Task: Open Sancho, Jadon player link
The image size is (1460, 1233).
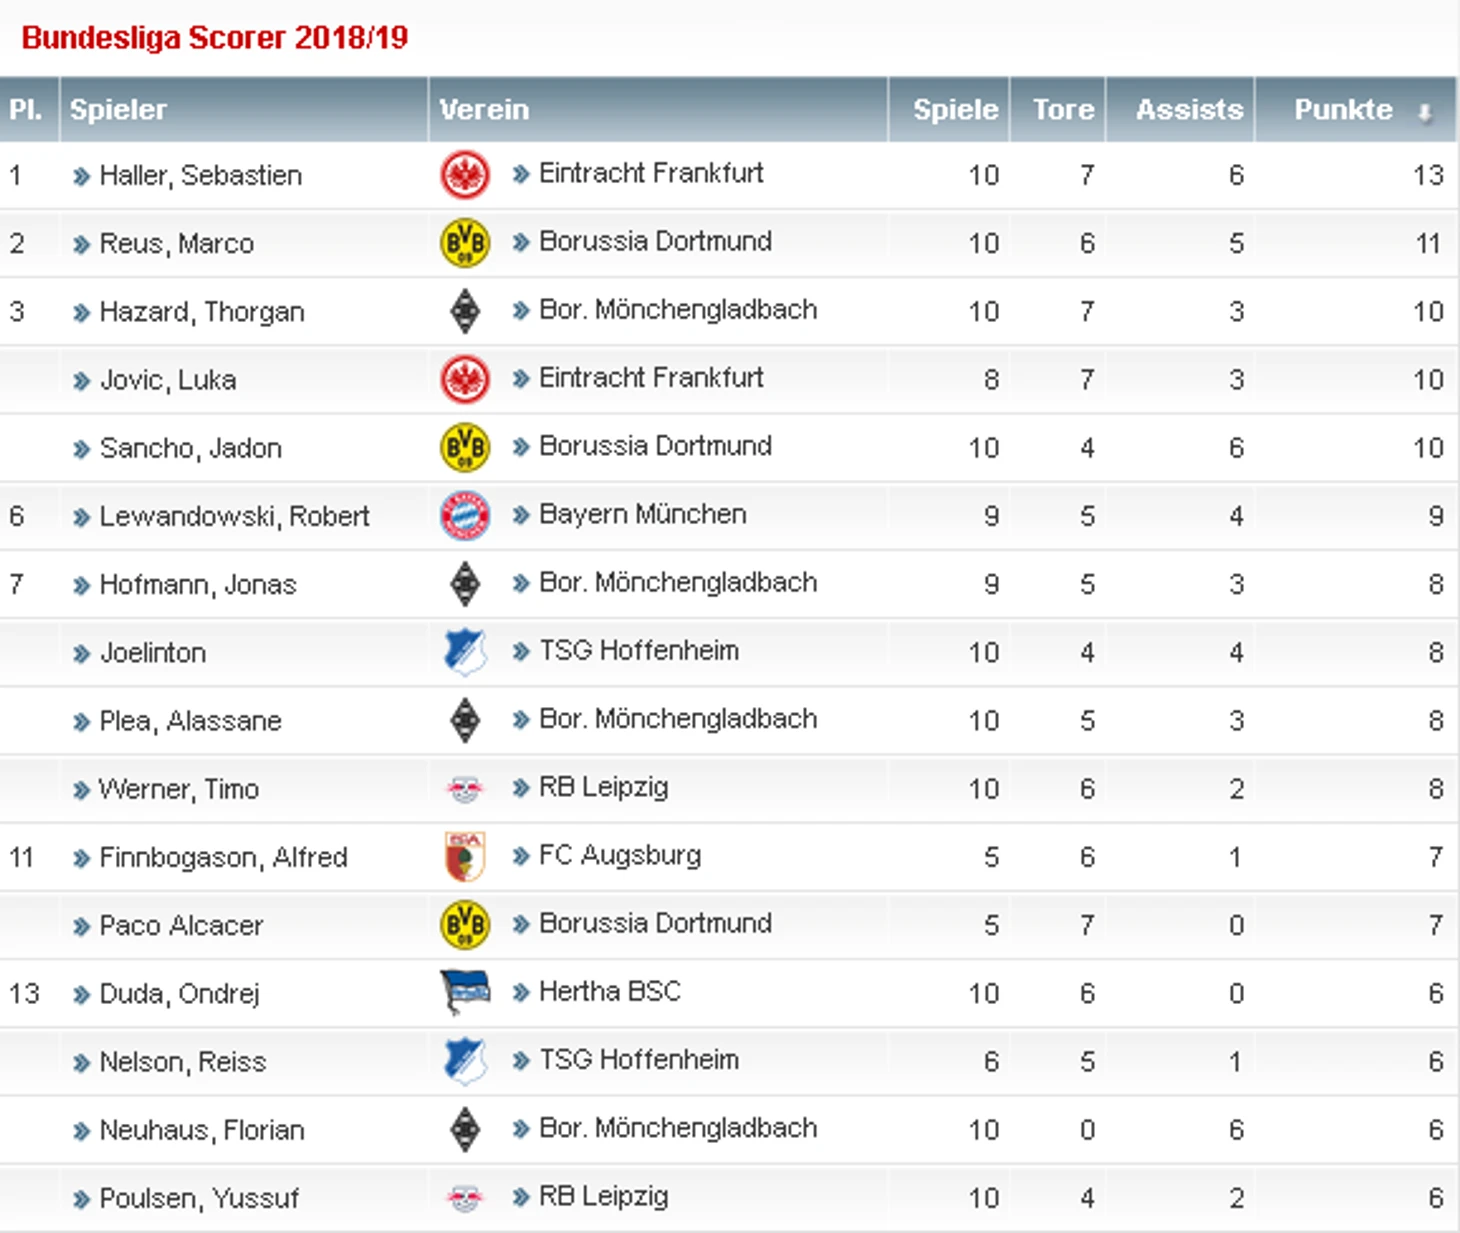Action: click(x=190, y=449)
